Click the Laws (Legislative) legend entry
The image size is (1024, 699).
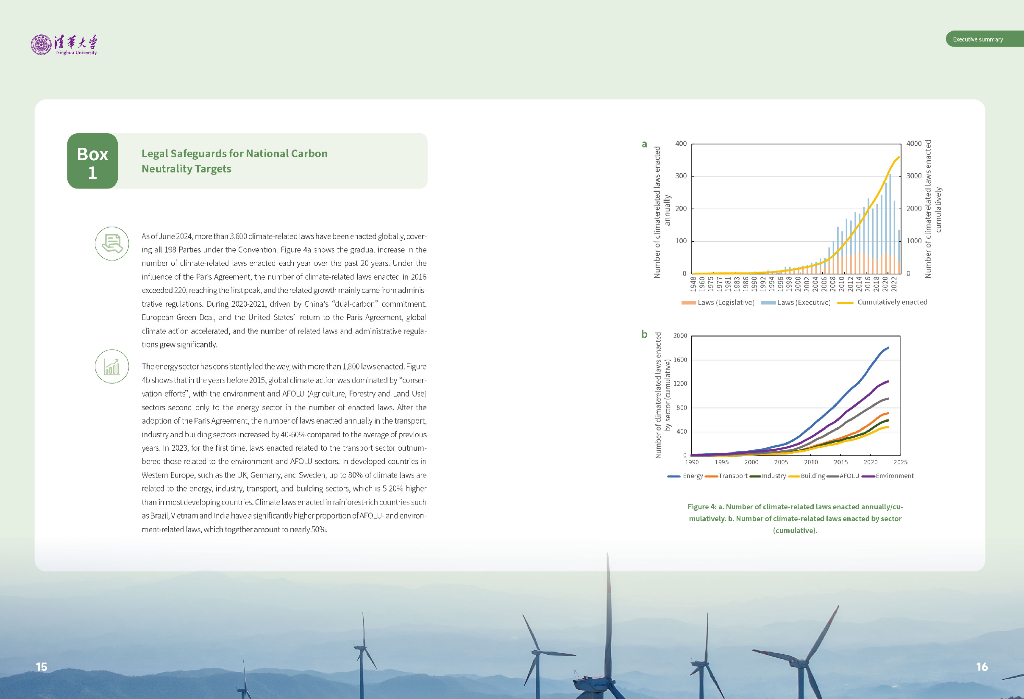point(718,302)
